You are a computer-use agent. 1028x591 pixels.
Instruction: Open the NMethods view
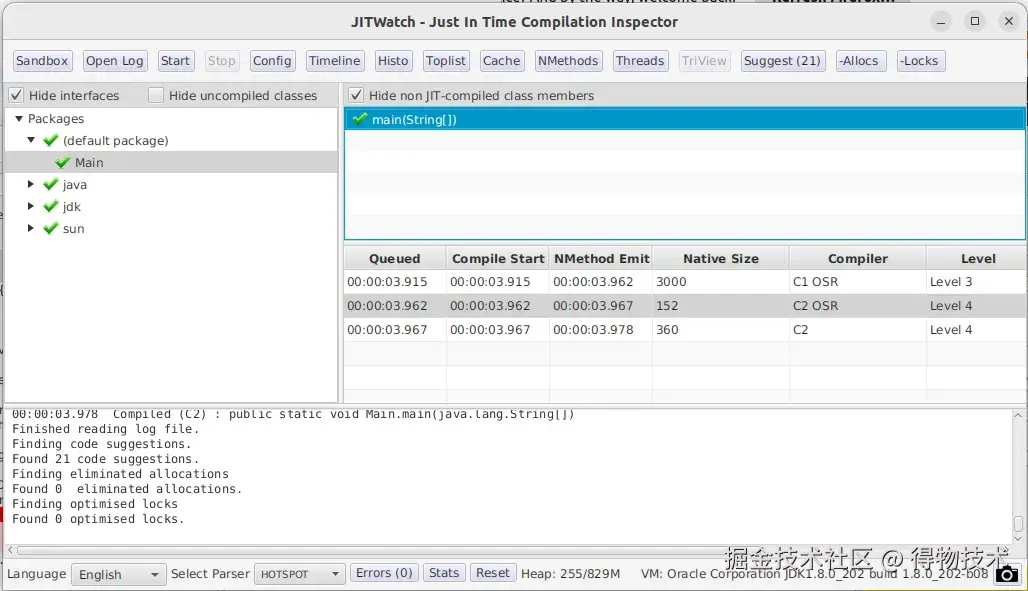click(x=568, y=61)
